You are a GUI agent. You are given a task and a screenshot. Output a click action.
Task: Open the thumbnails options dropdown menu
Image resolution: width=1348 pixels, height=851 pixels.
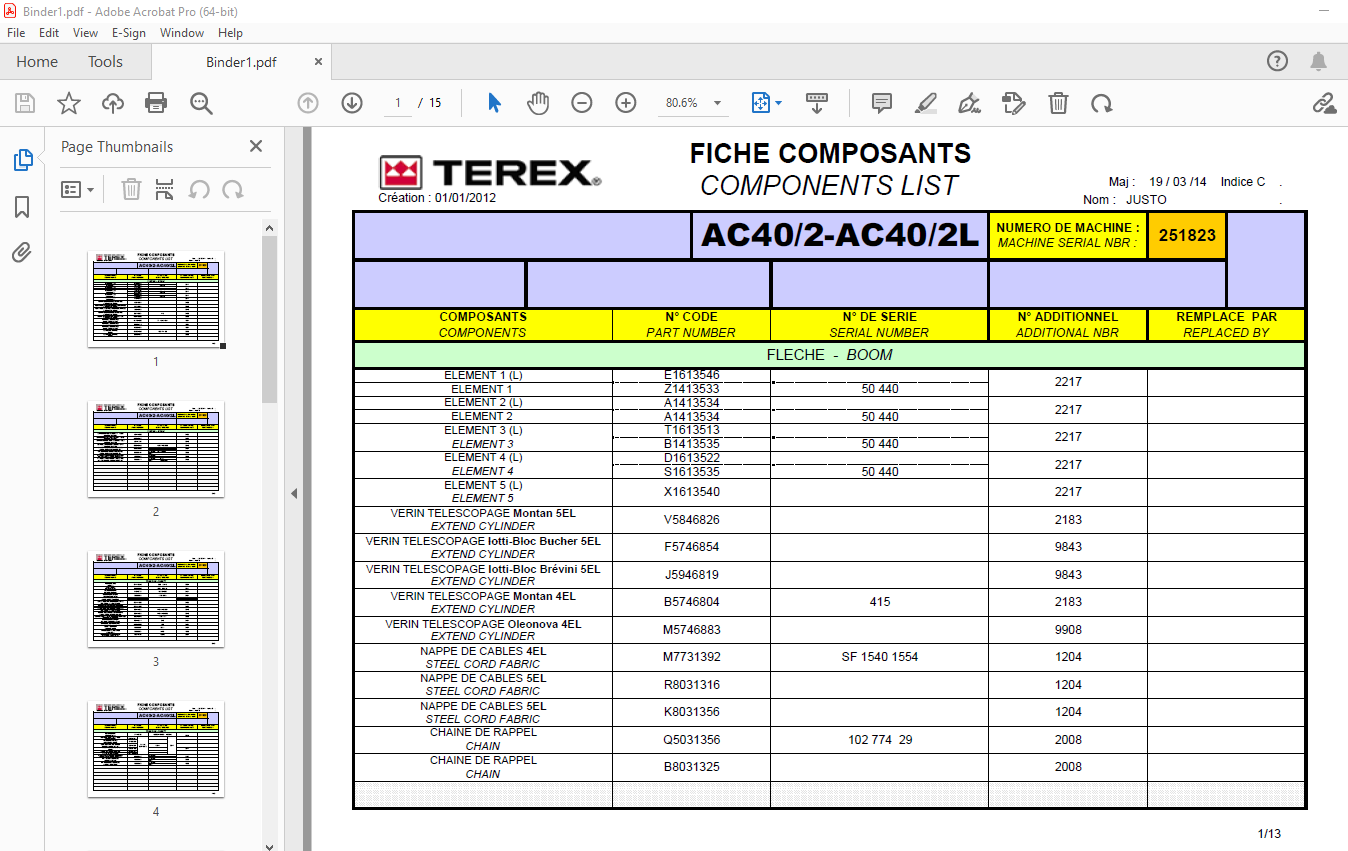[77, 189]
